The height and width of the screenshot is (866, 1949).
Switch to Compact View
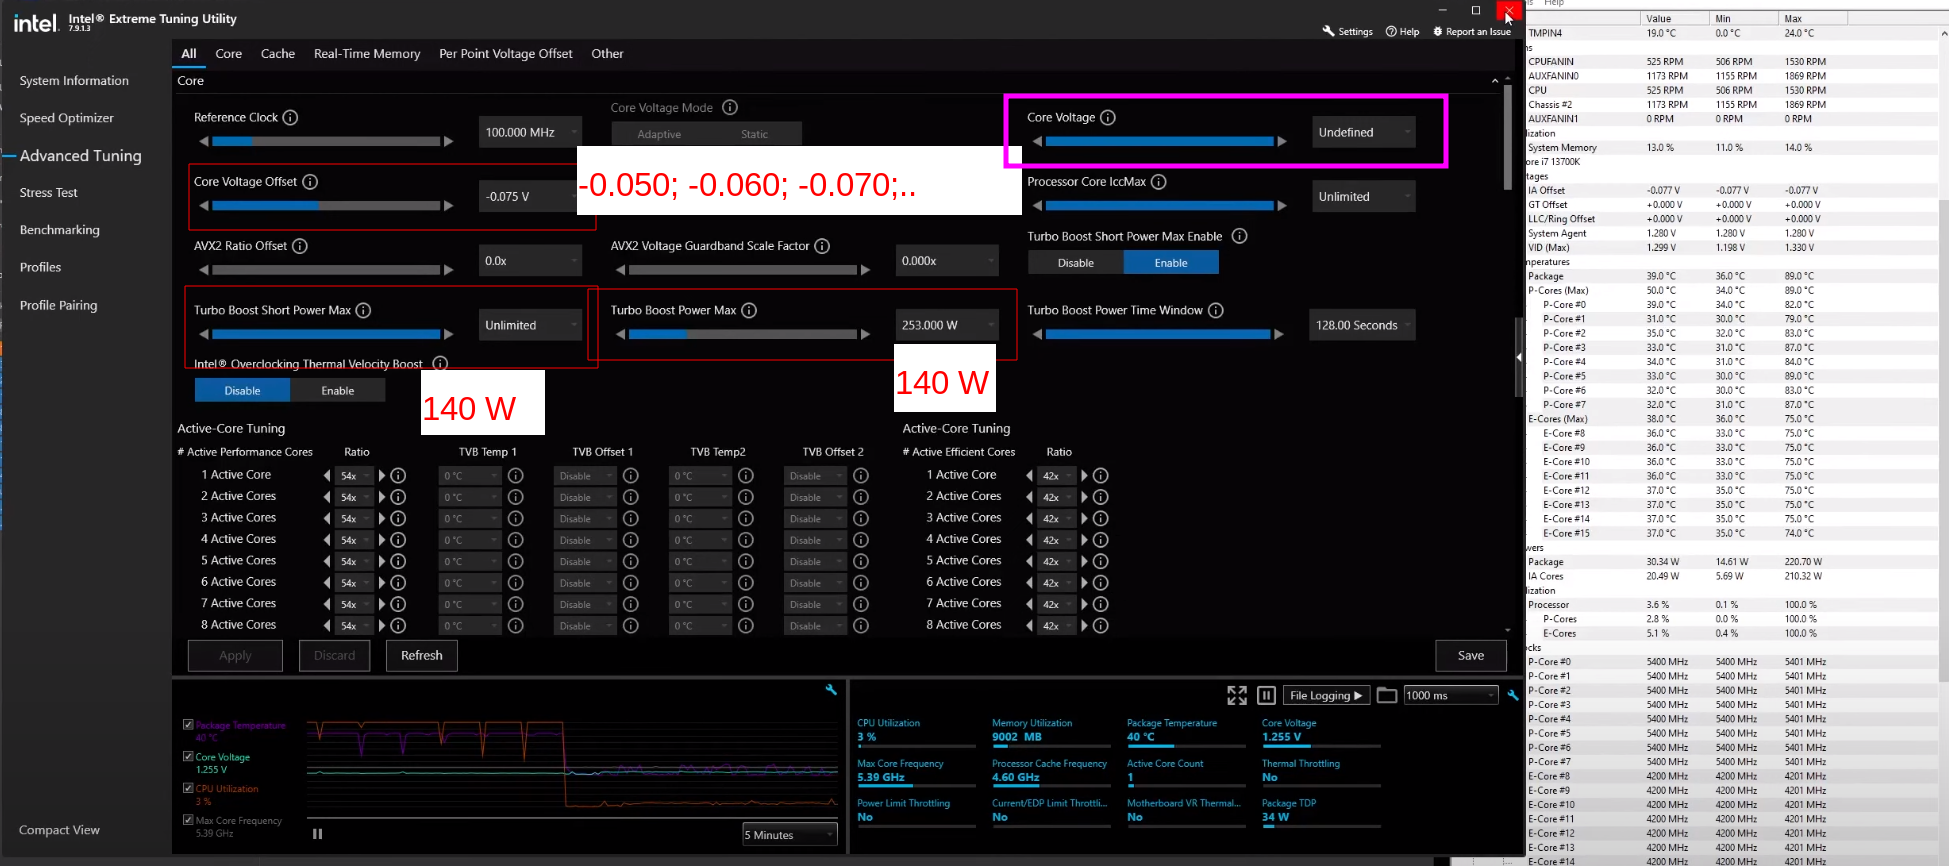tap(59, 830)
